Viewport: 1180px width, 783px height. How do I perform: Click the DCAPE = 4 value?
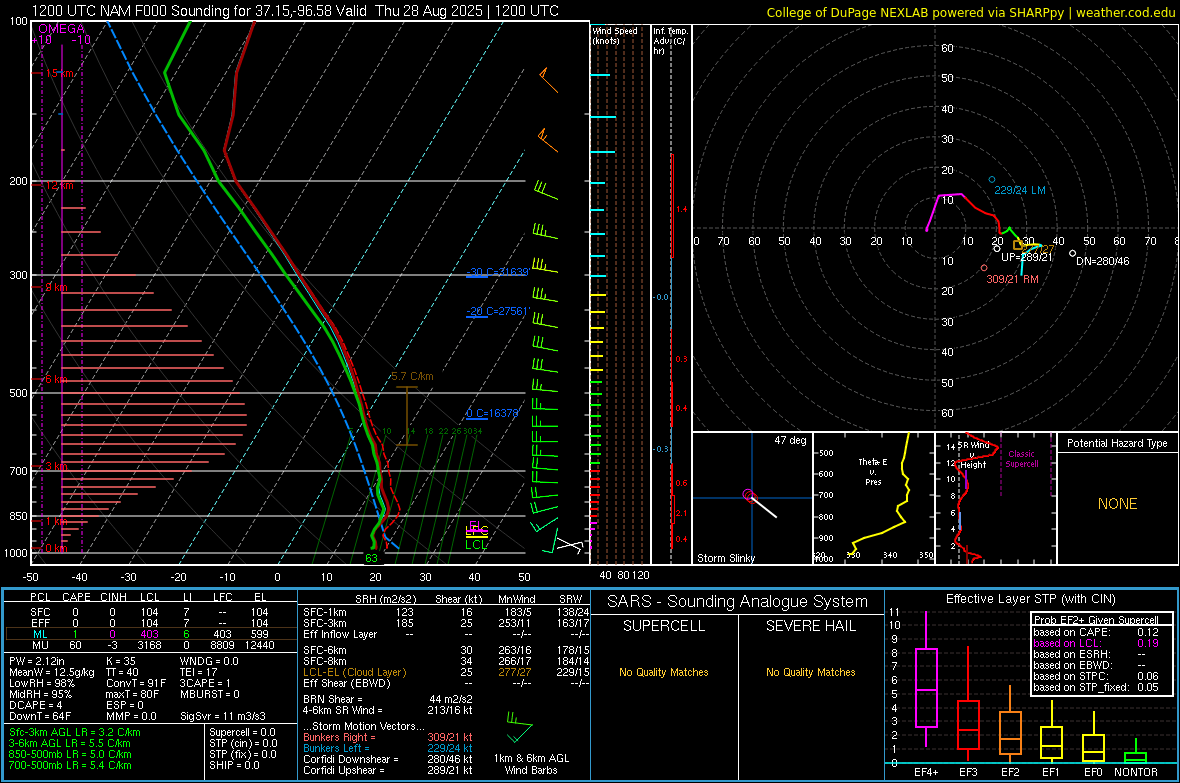[36, 705]
